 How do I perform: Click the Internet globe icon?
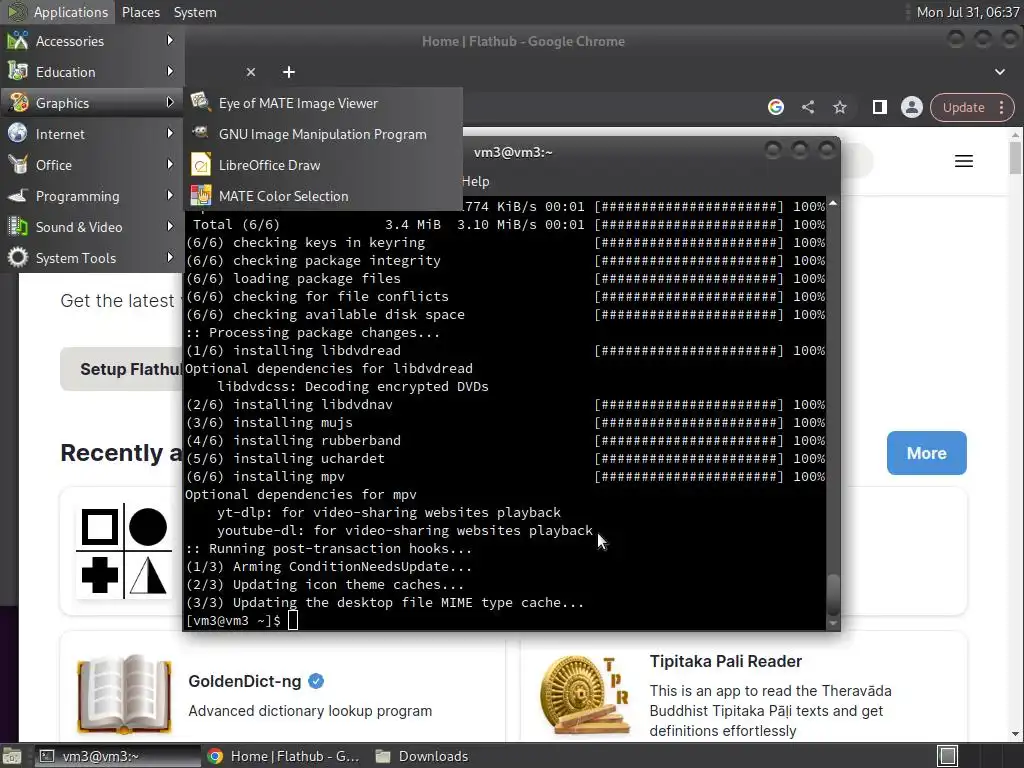click(x=18, y=133)
